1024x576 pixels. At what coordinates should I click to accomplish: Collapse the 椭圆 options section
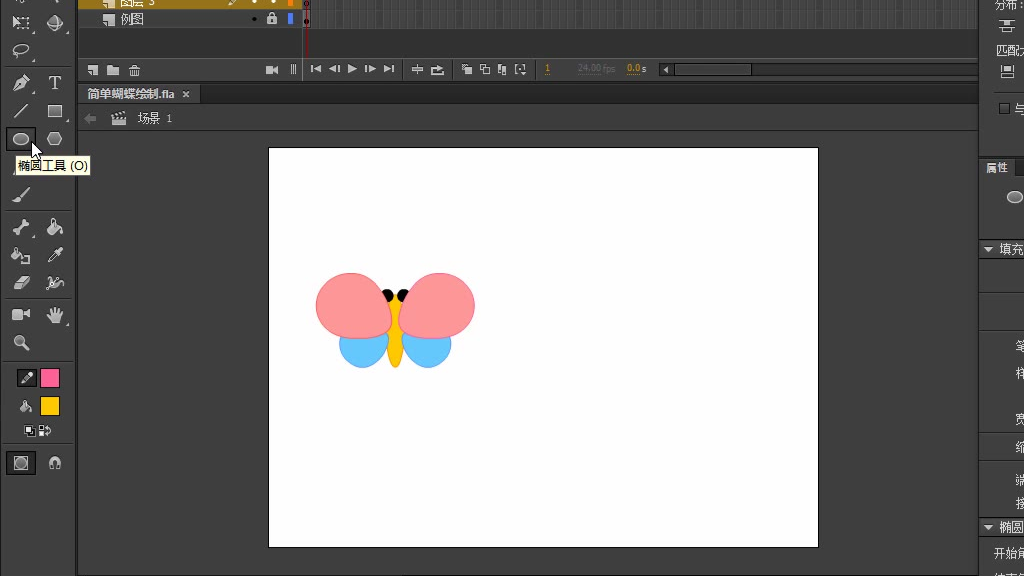[989, 527]
